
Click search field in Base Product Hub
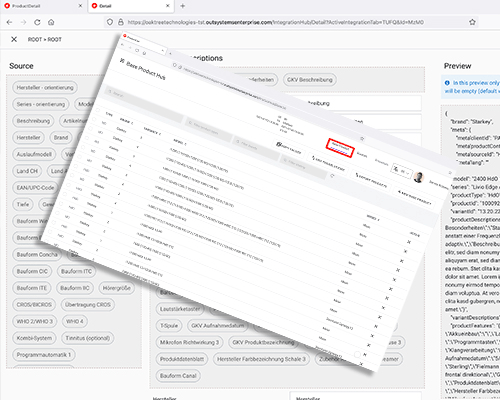click(144, 103)
